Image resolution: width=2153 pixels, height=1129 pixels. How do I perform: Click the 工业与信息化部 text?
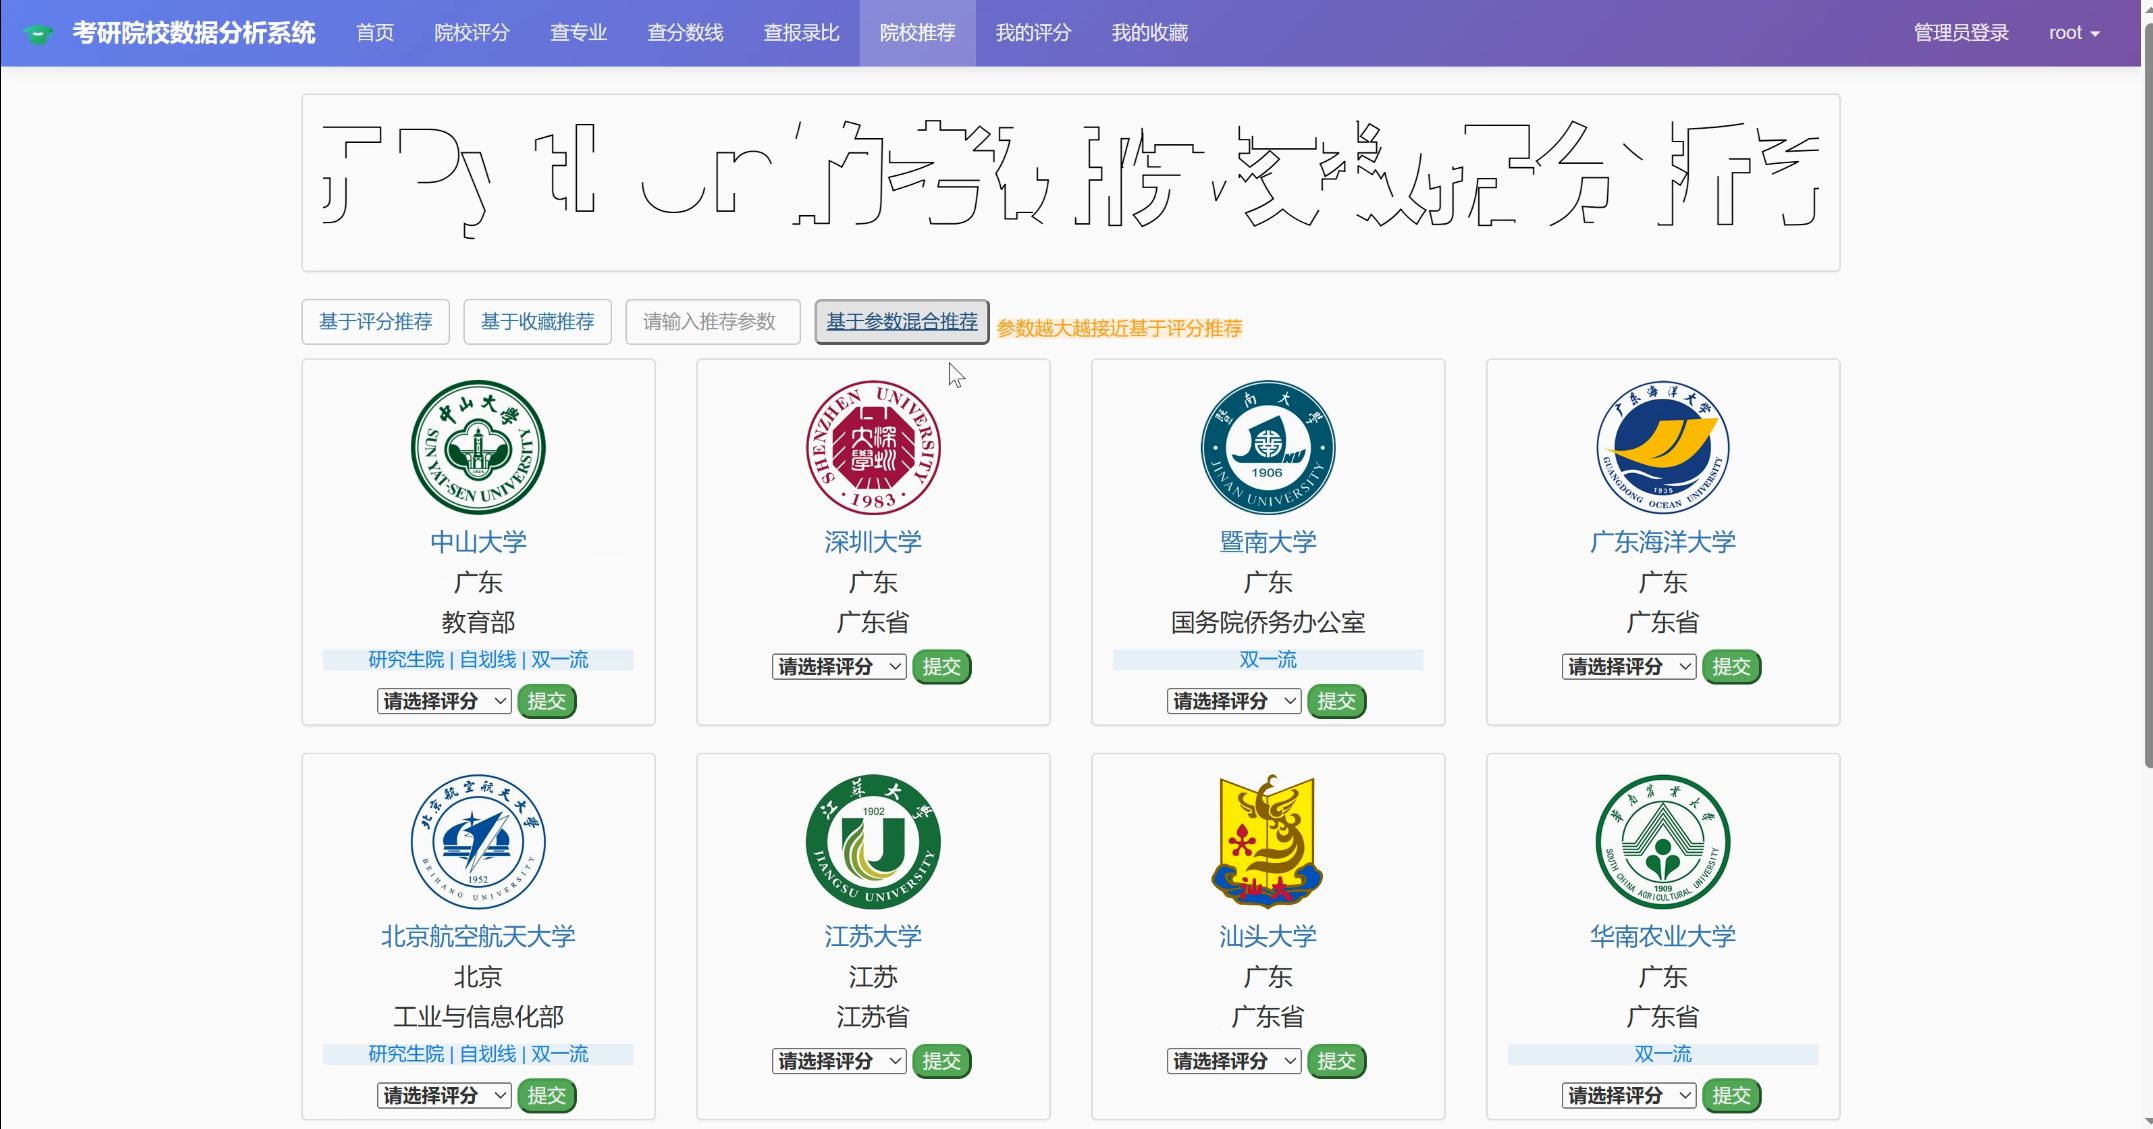478,1017
